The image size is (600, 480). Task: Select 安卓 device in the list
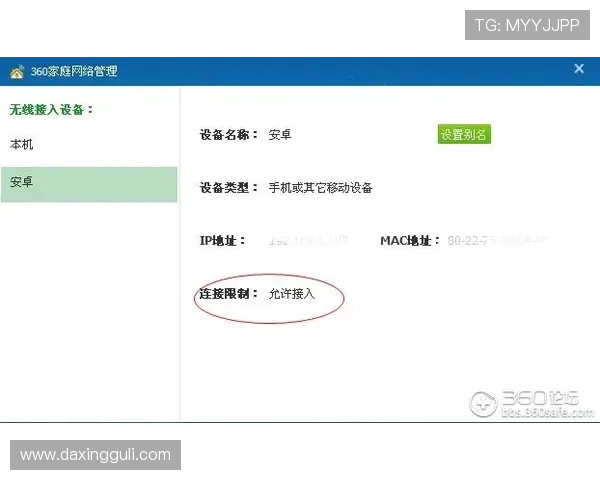pos(89,184)
